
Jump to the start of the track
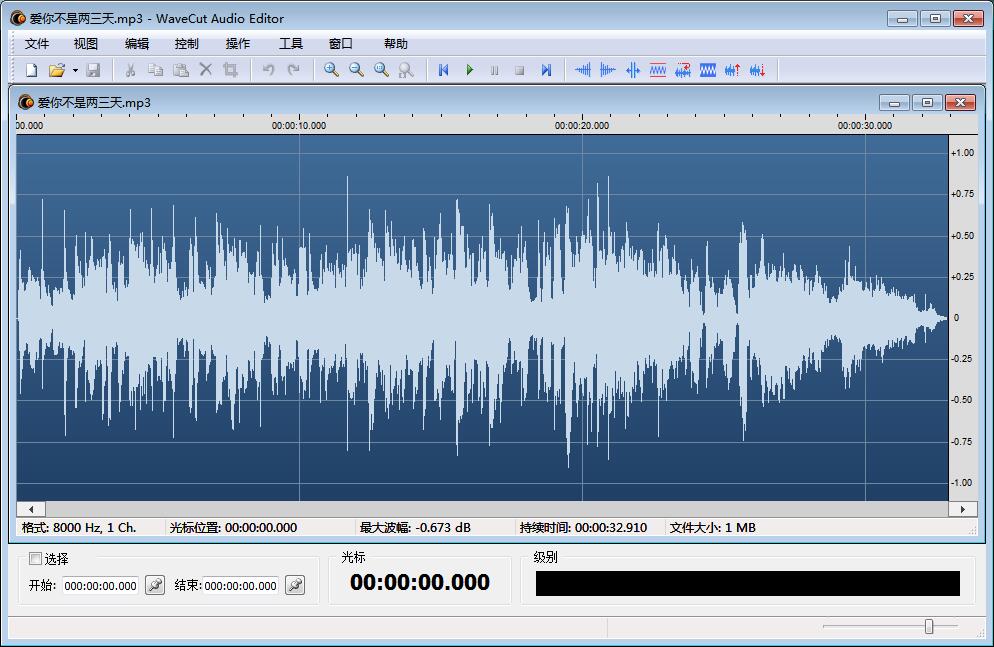pos(444,70)
